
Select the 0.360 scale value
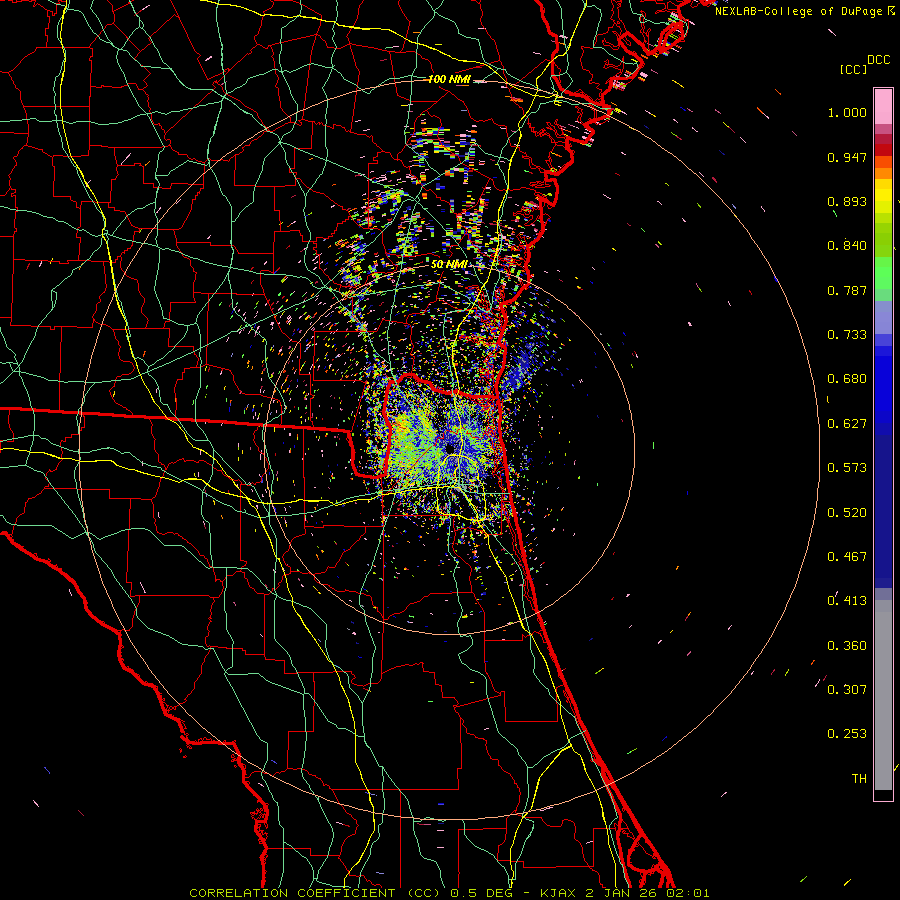pyautogui.click(x=847, y=646)
